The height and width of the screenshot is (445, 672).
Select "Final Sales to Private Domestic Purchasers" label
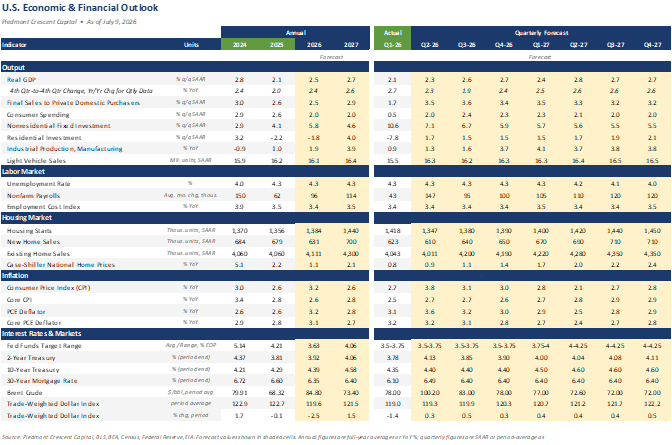pyautogui.click(x=73, y=103)
